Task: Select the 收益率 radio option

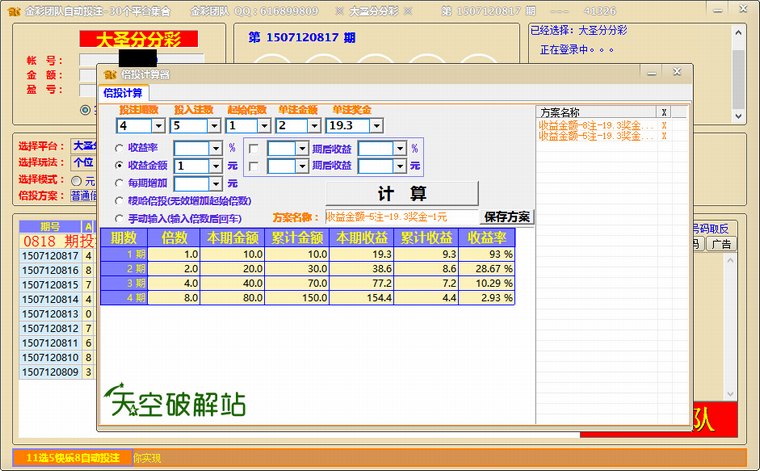Action: click(x=120, y=148)
